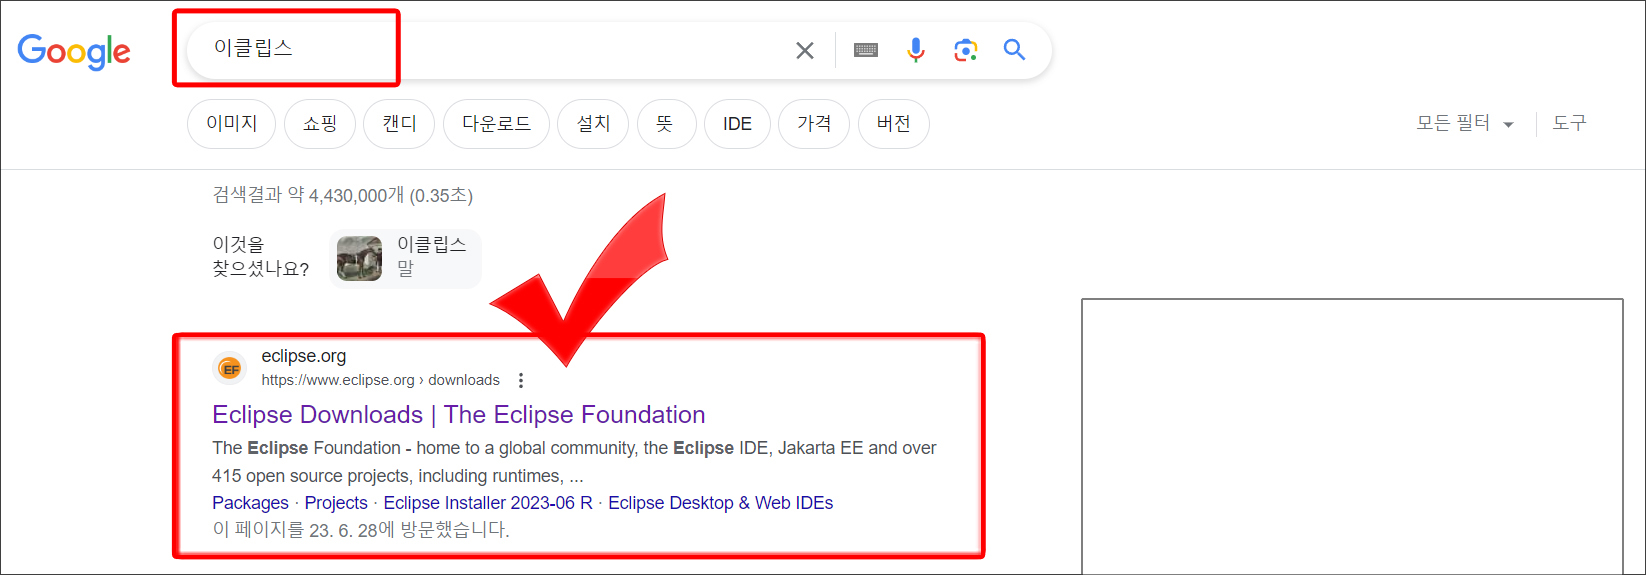This screenshot has width=1646, height=575.
Task: Click the https://www.eclipse.org › downloads URL
Action: (x=380, y=380)
